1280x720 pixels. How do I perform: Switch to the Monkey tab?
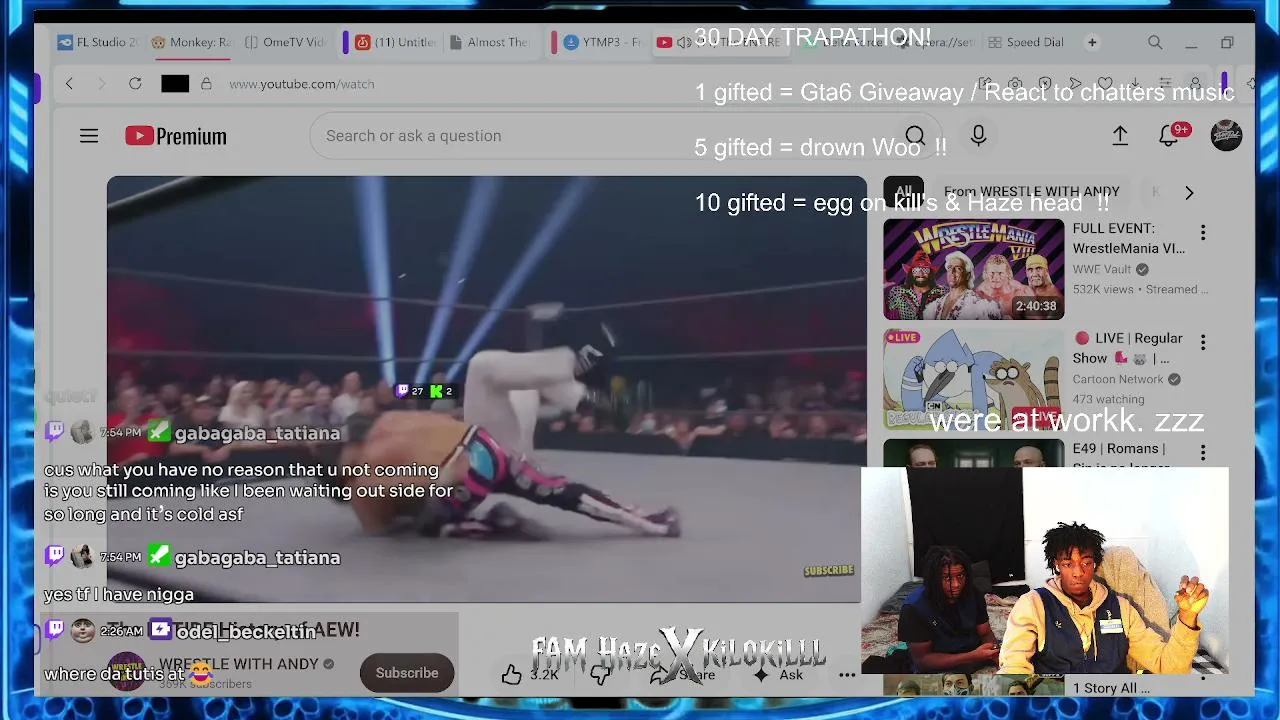[x=191, y=42]
